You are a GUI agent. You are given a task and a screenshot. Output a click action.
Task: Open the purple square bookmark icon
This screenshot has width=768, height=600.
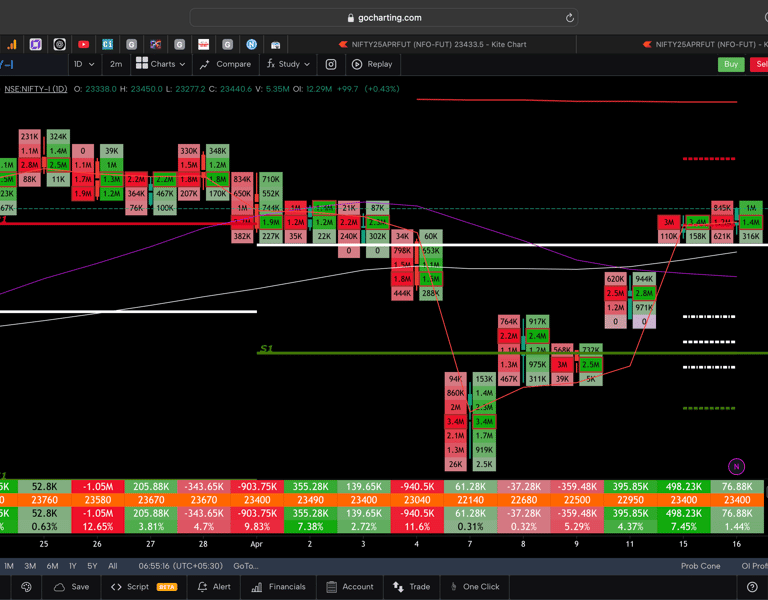35,45
